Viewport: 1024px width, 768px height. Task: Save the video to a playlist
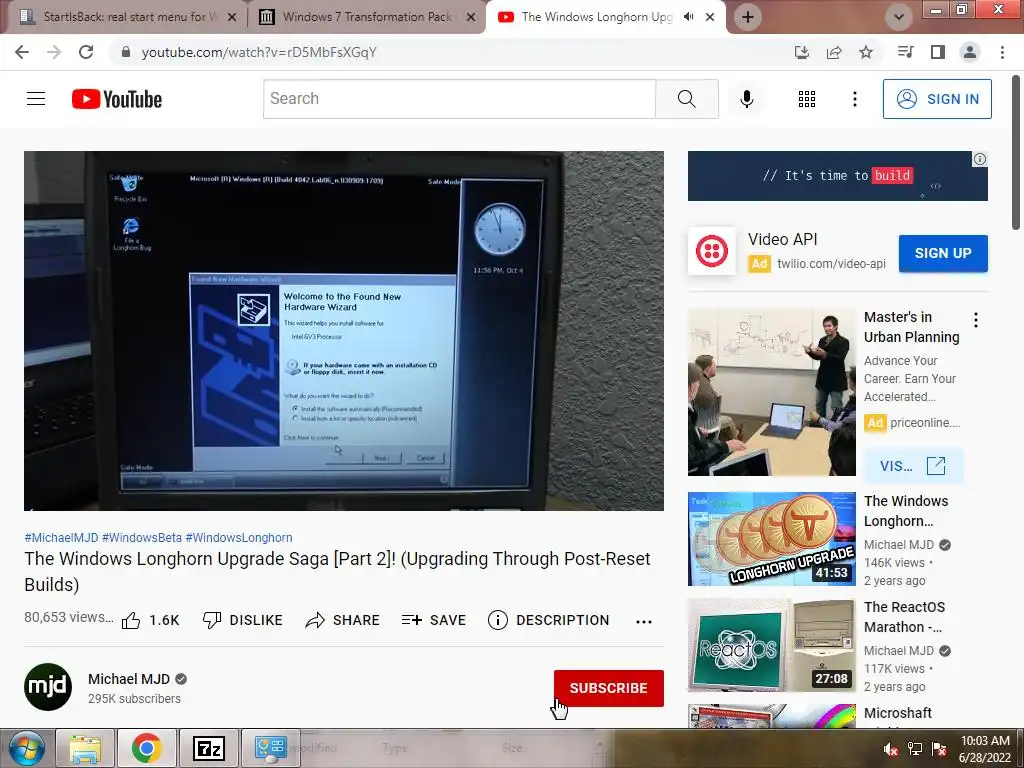coord(434,620)
